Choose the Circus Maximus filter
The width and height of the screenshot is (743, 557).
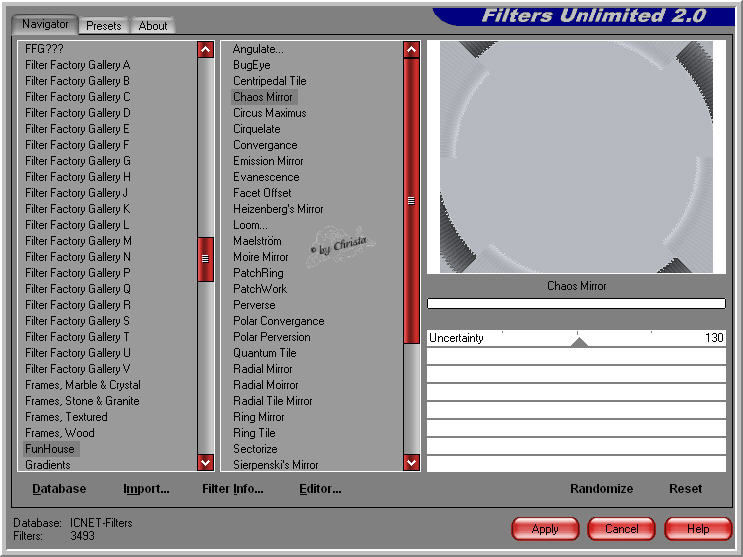pyautogui.click(x=270, y=113)
